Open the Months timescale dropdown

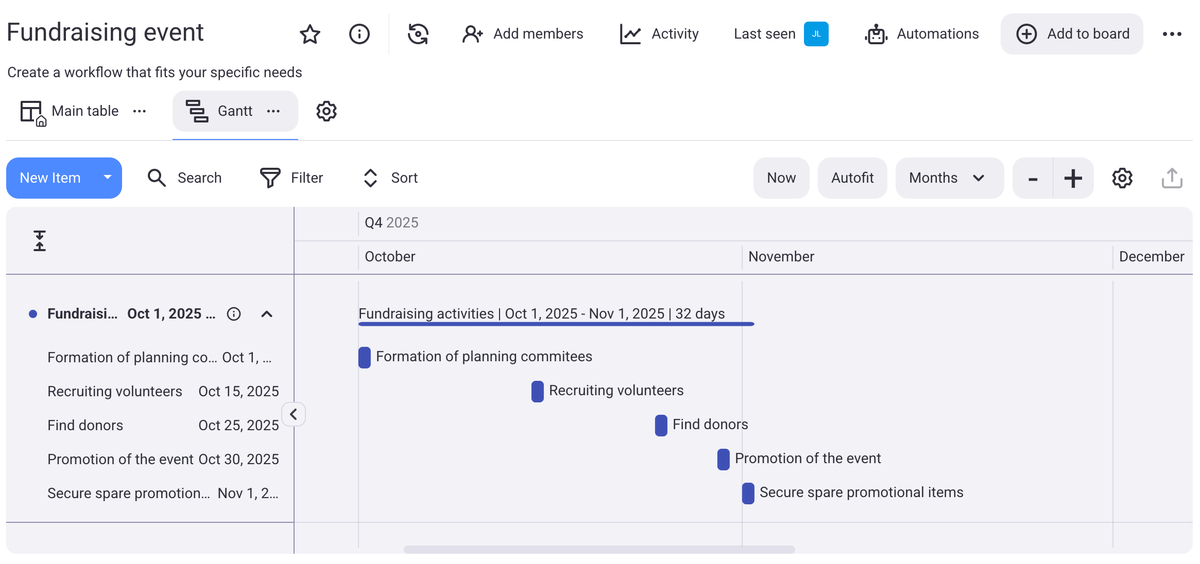948,178
